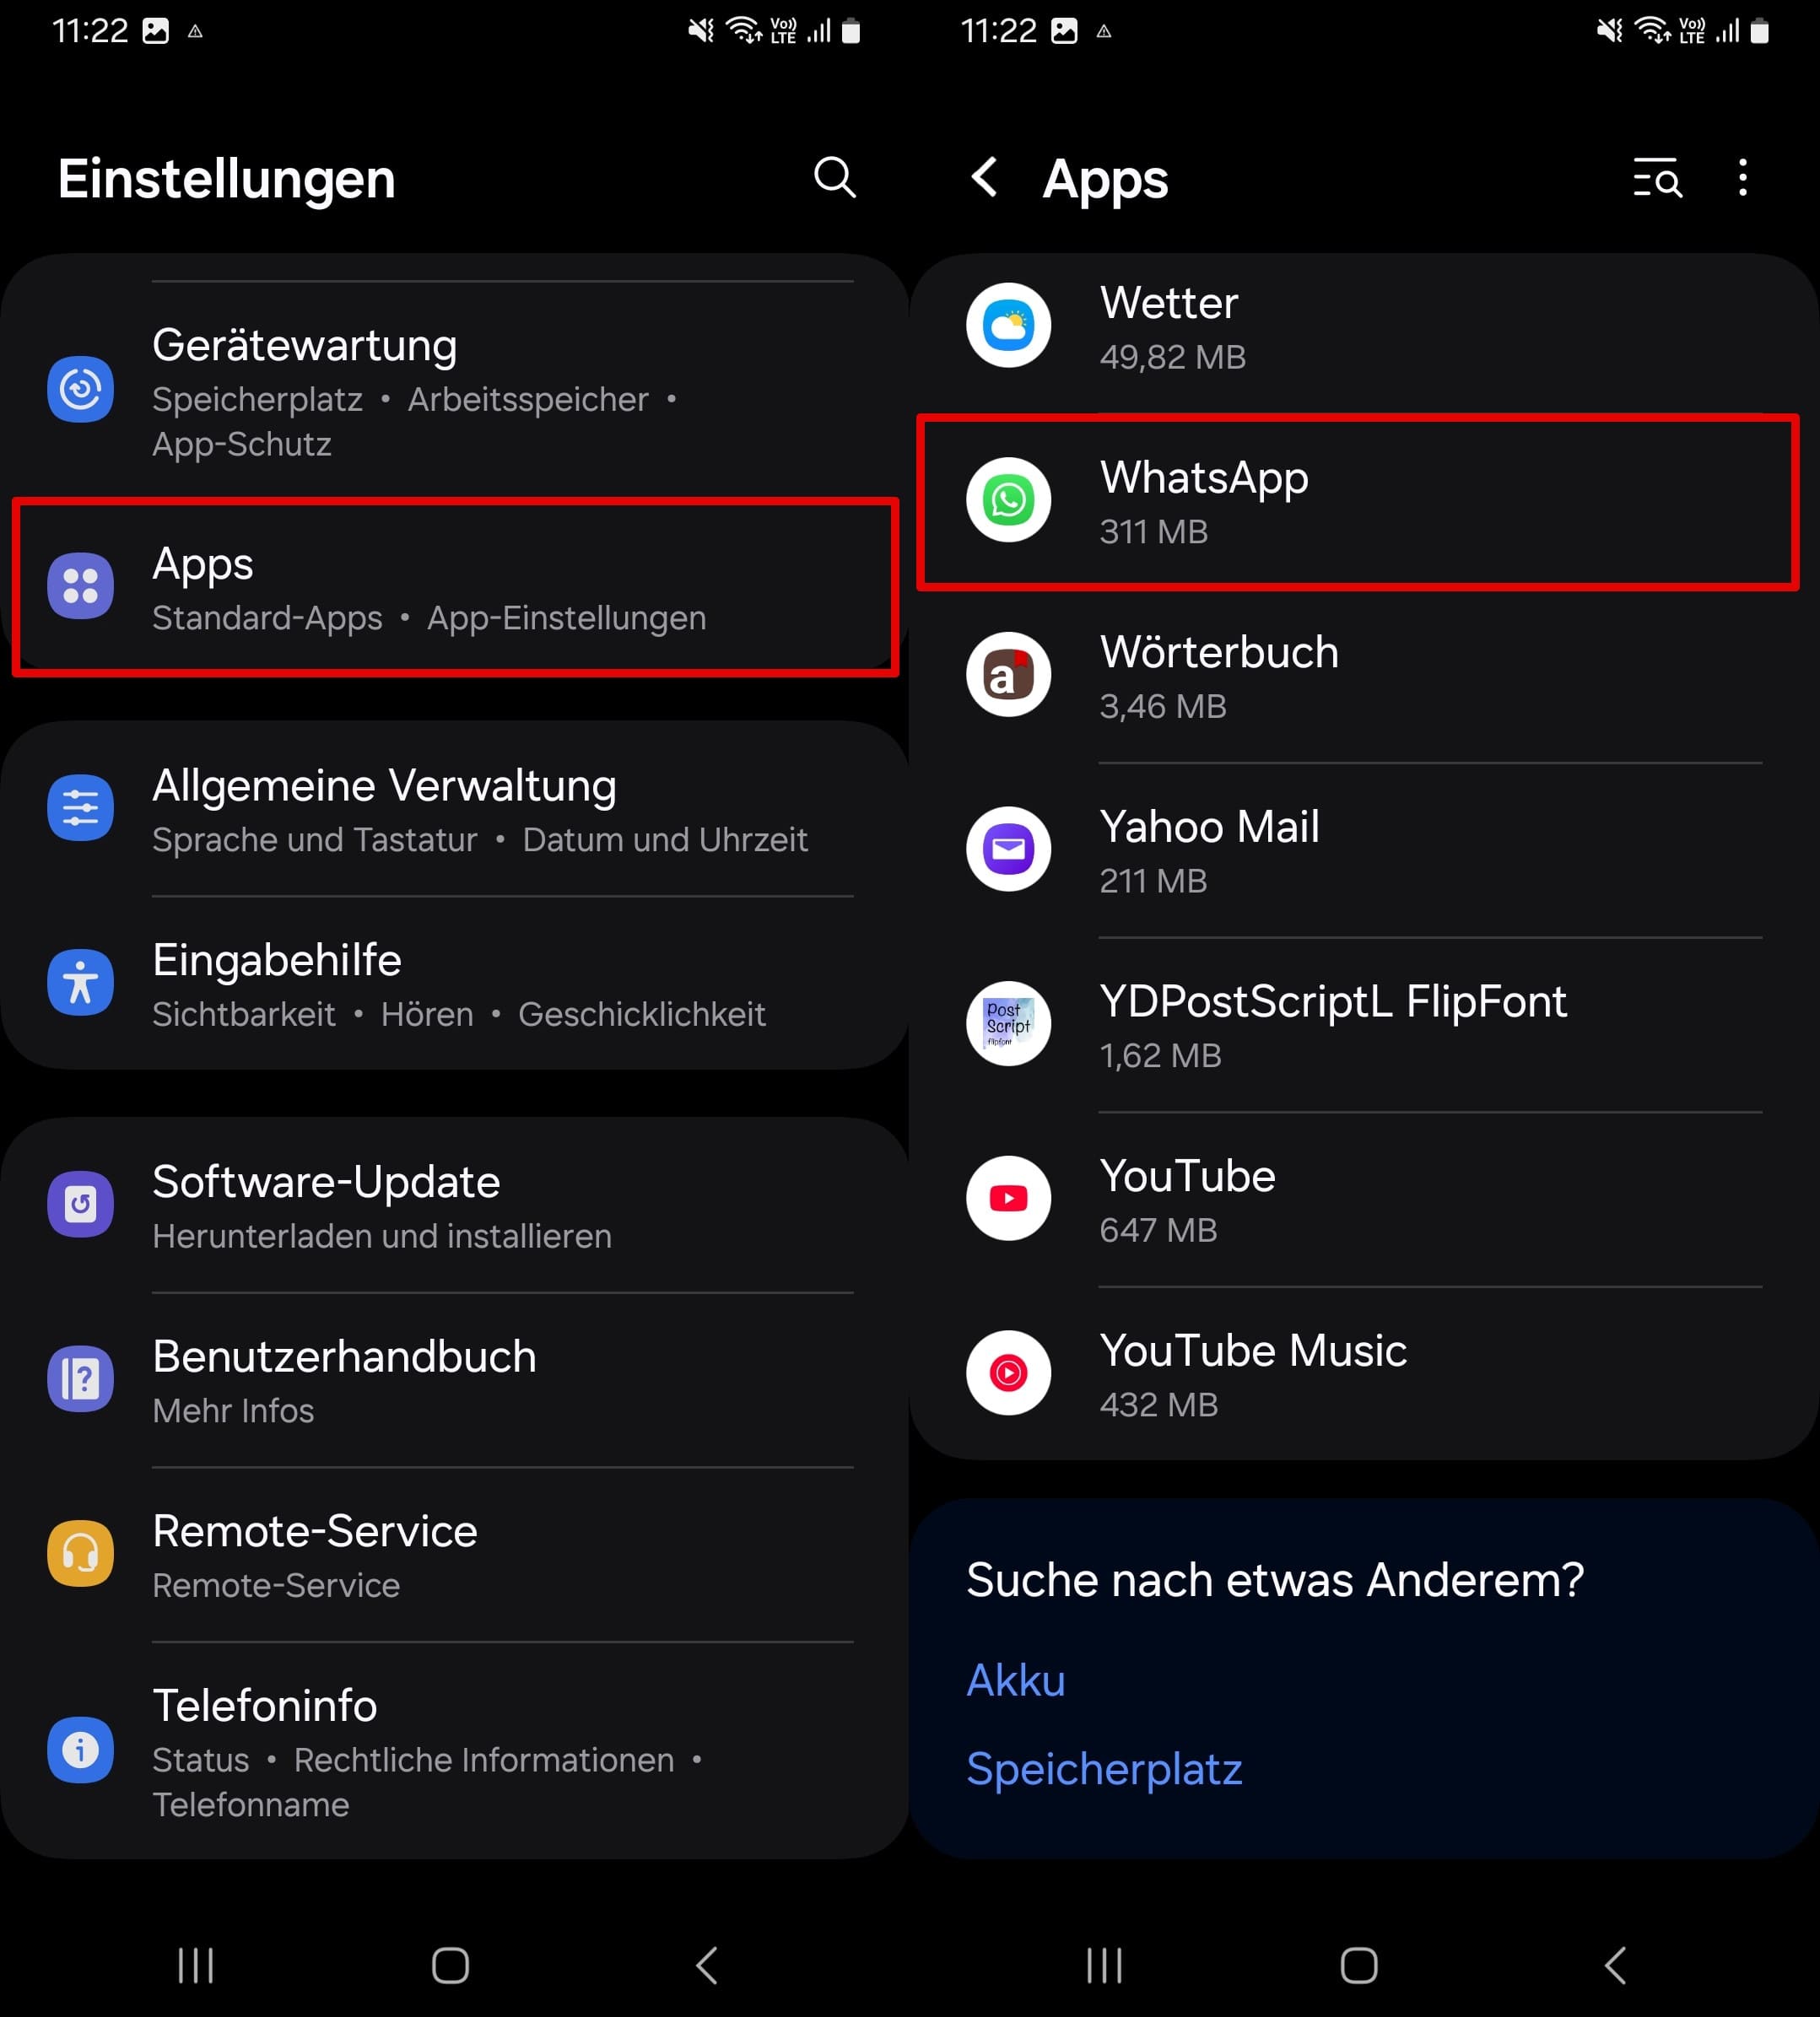Tap the YDPostScriptL FlipFont icon
This screenshot has height=2017, width=1820.
pos(1008,1024)
